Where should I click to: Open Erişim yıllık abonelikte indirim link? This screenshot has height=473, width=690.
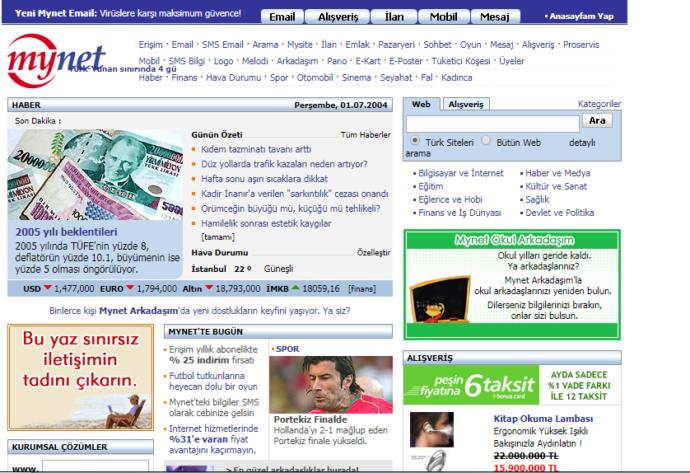(x=213, y=355)
